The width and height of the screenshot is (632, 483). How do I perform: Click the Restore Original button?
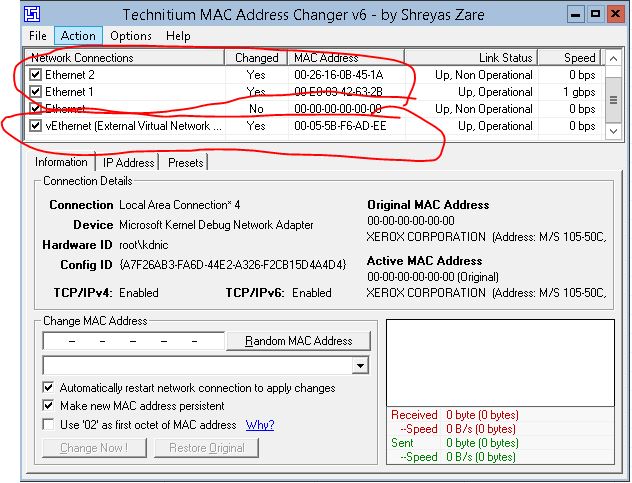206,448
